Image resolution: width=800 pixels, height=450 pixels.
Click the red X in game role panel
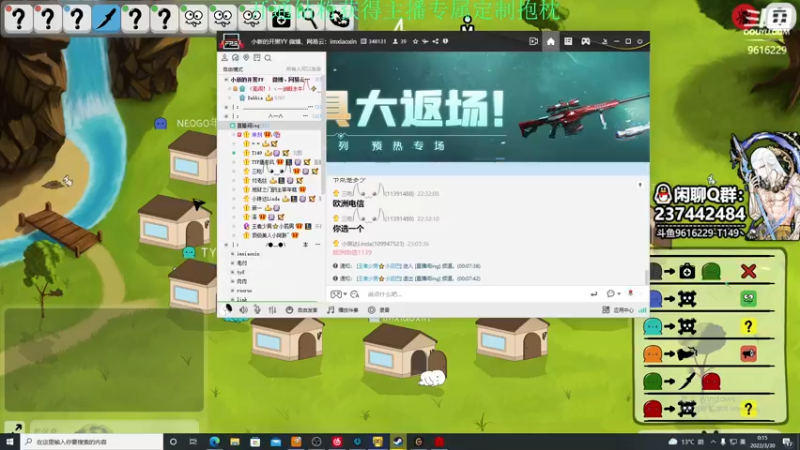point(748,271)
